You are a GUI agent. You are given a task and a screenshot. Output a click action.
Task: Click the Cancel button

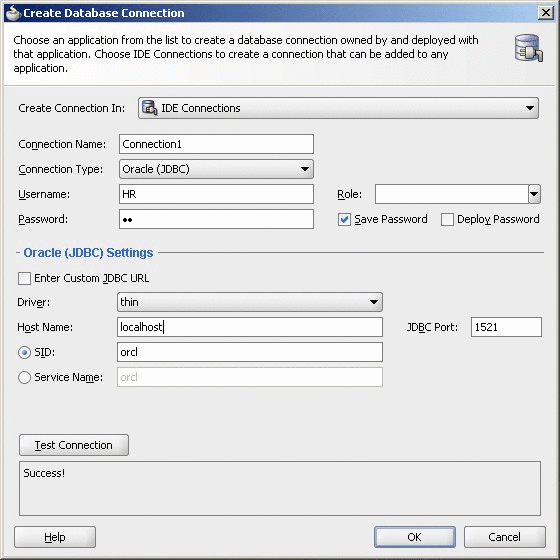[x=505, y=537]
